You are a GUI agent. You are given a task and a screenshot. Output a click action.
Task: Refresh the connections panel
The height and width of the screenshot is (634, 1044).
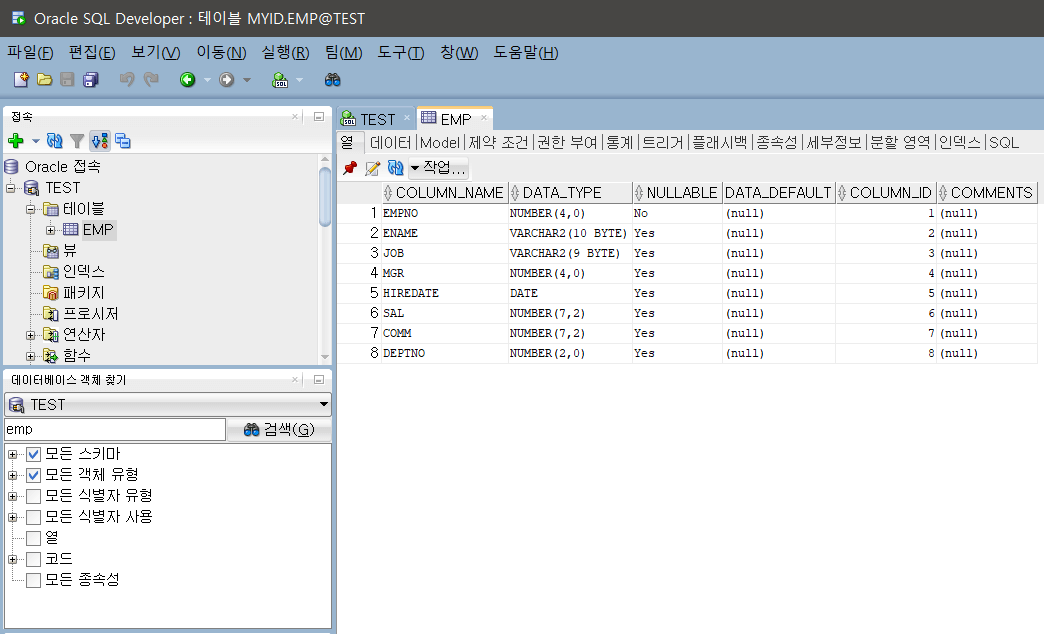pyautogui.click(x=55, y=141)
